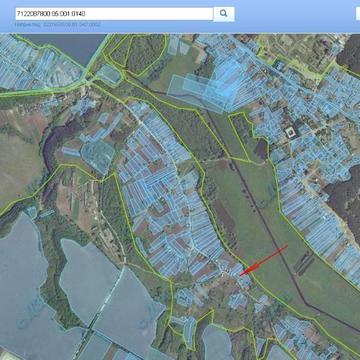Select the small blue parcel near the road junction
This screenshot has width=360, height=360.
pos(108,75)
